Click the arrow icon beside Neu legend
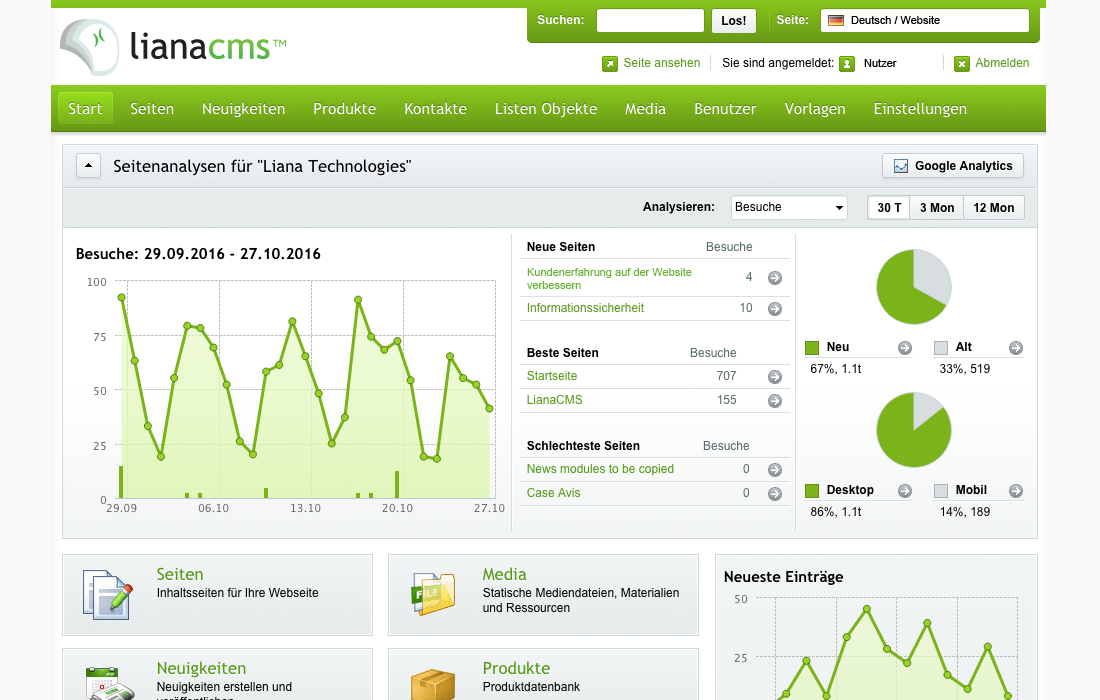 [905, 348]
